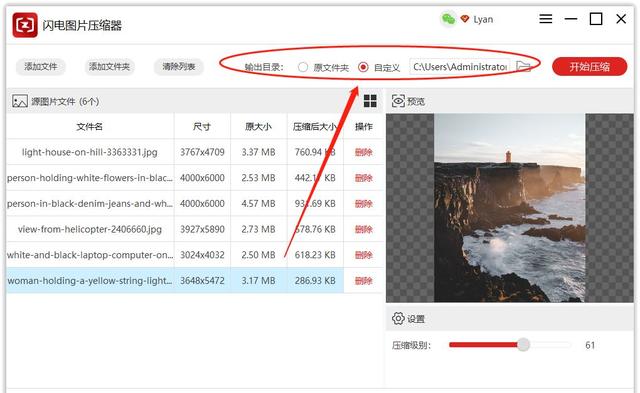The image size is (640, 393).
Task: Click the 2.53 MB original size cell
Action: pos(258,178)
